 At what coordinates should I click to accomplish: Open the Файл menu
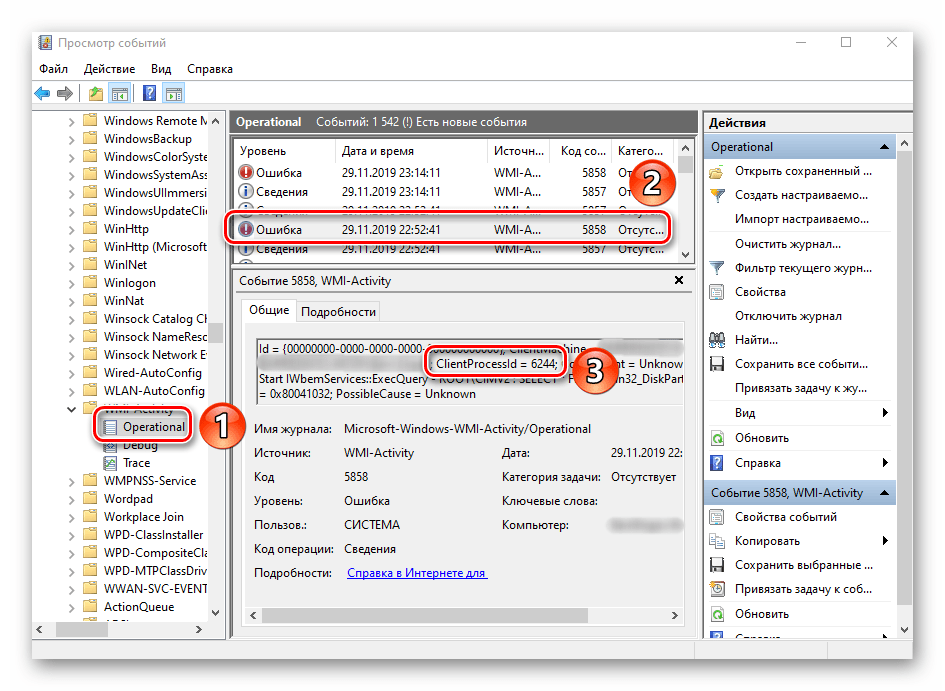[54, 69]
